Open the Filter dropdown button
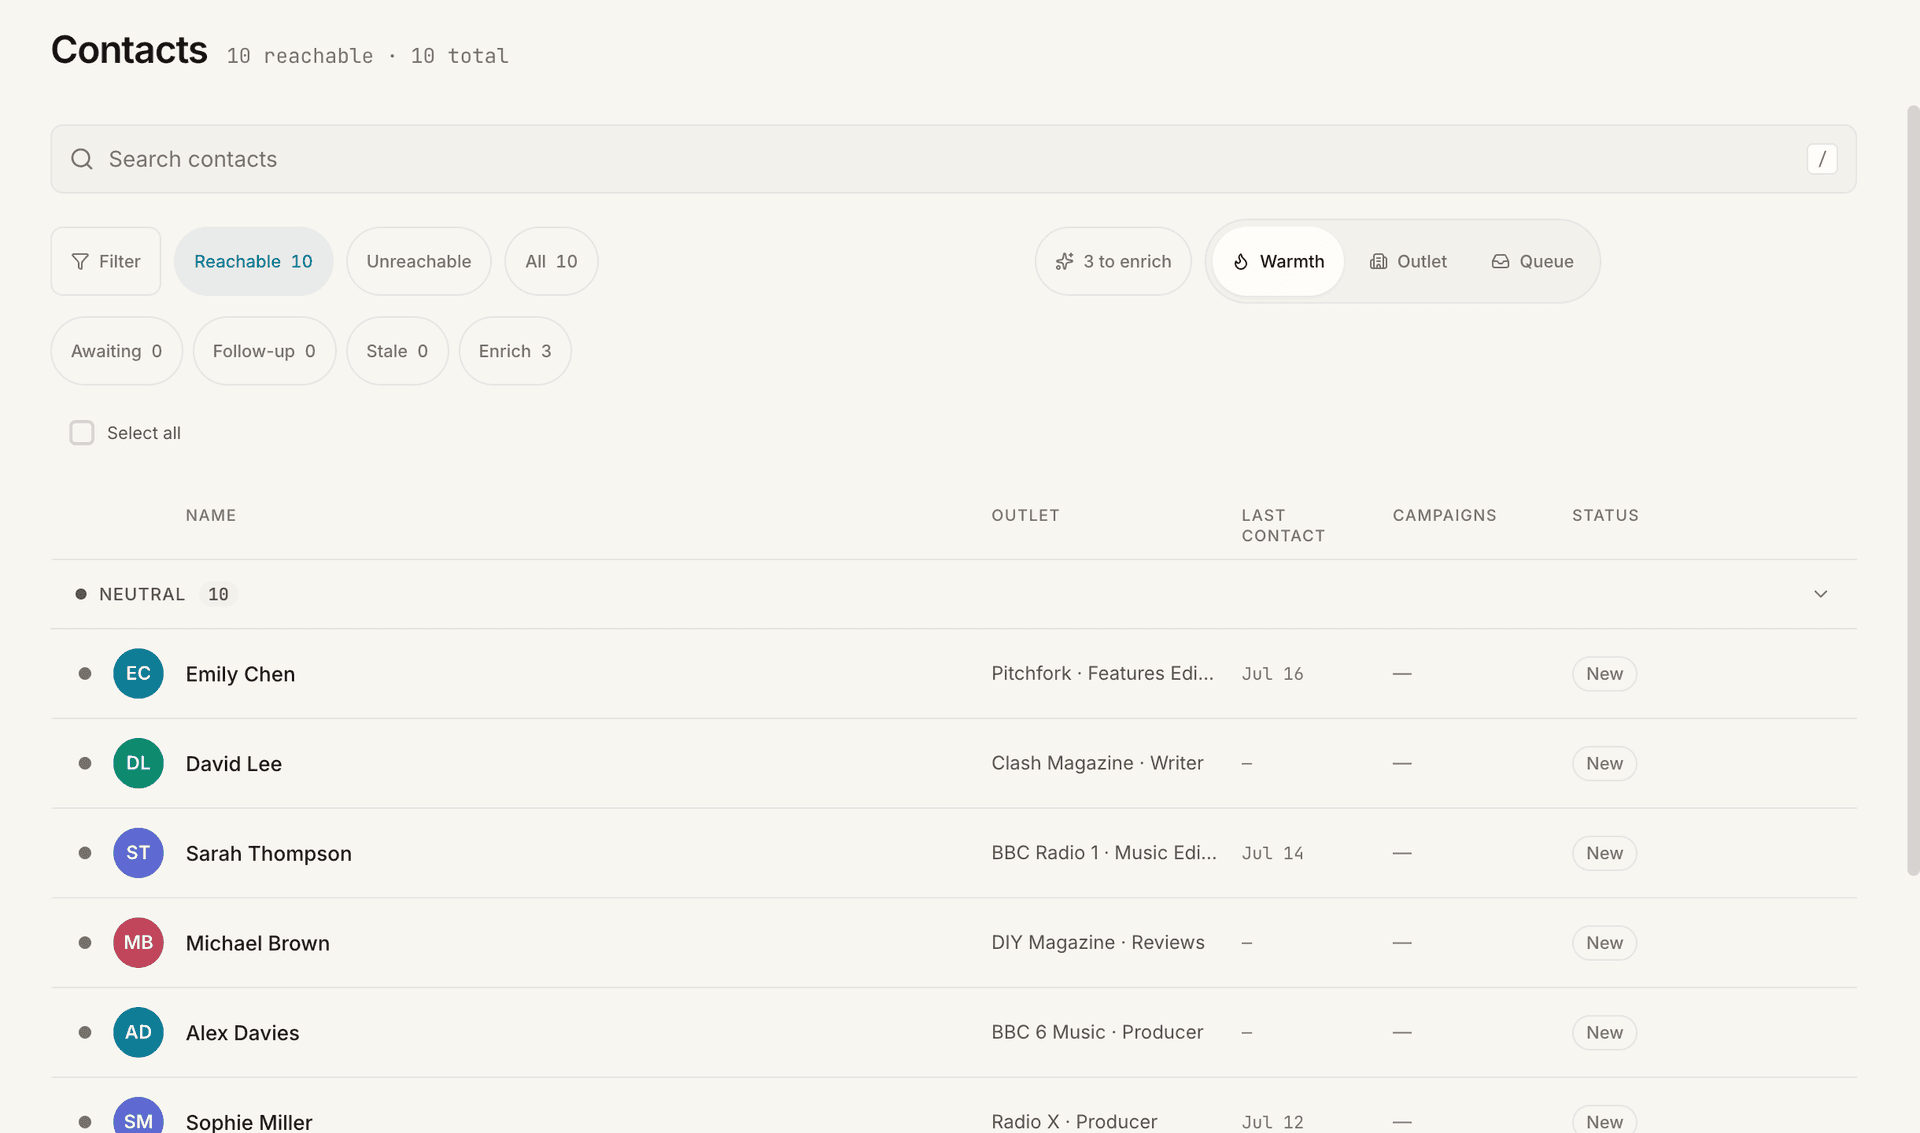Viewport: 1920px width, 1133px height. [106, 261]
